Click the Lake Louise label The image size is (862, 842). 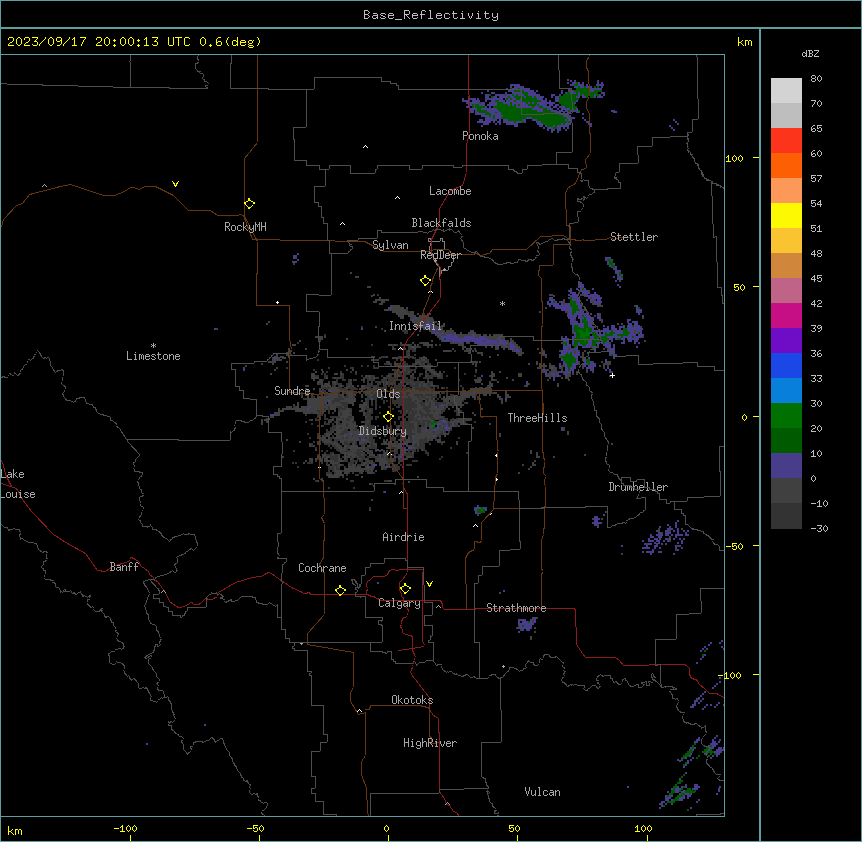(x=18, y=484)
